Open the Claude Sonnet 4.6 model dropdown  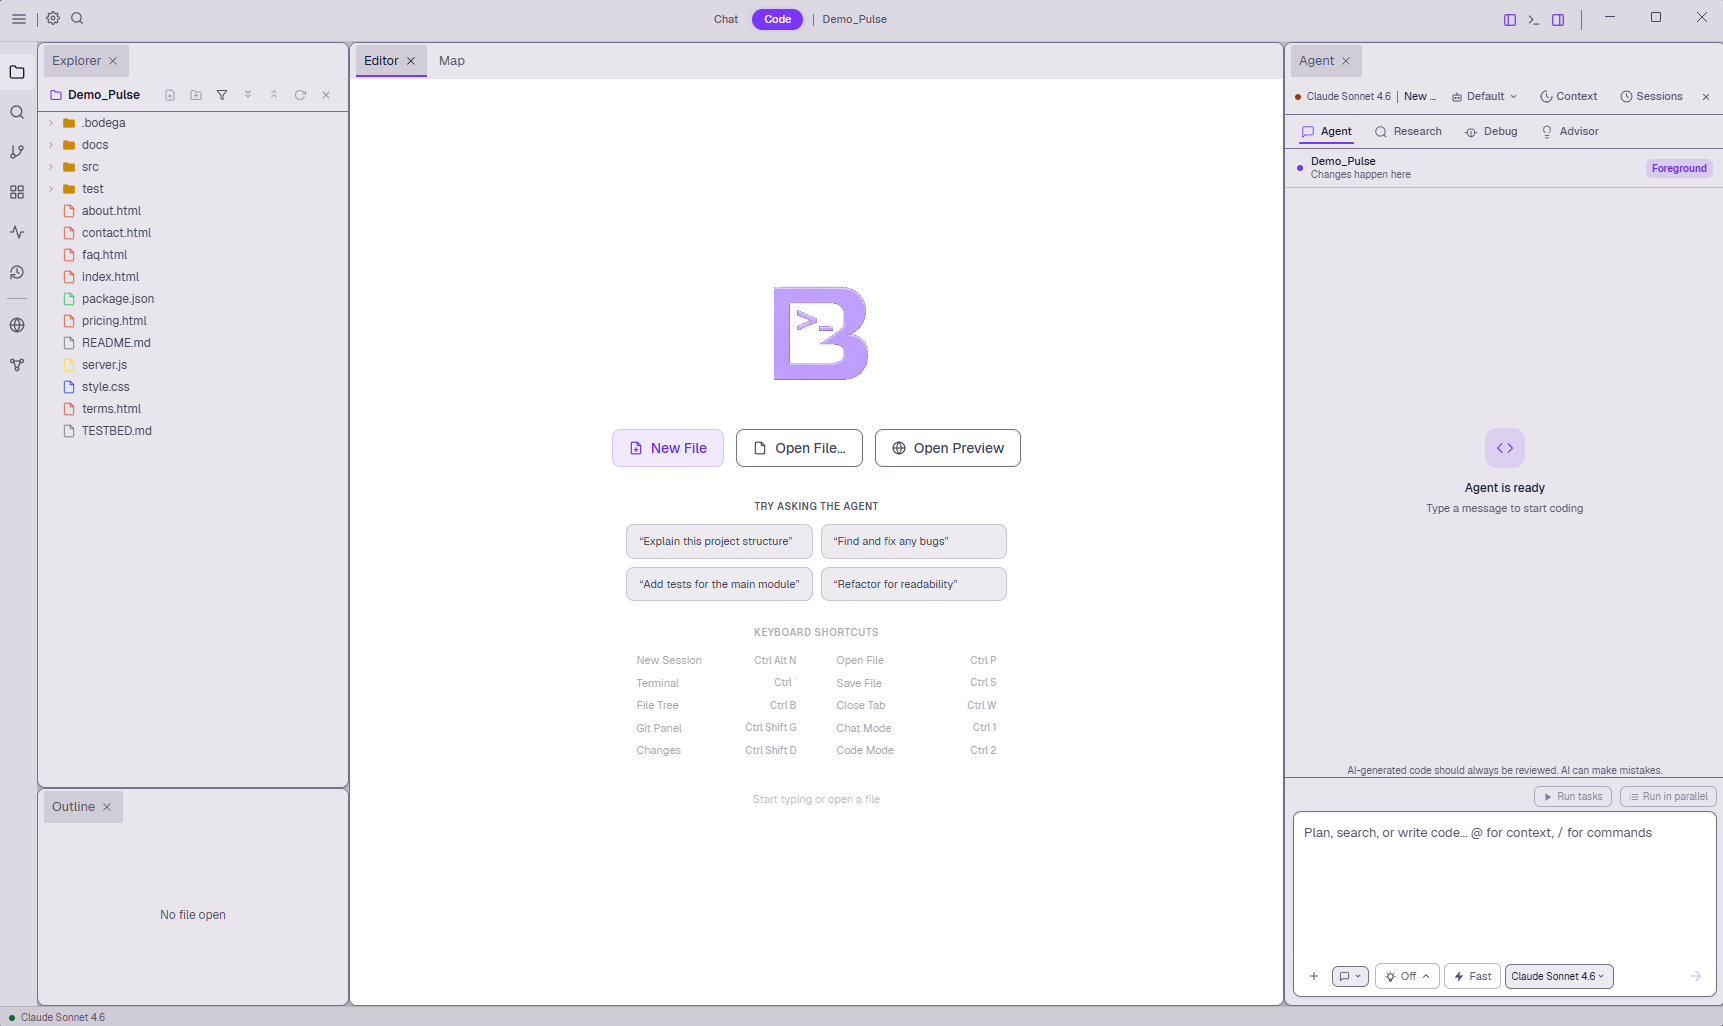[x=1559, y=976]
